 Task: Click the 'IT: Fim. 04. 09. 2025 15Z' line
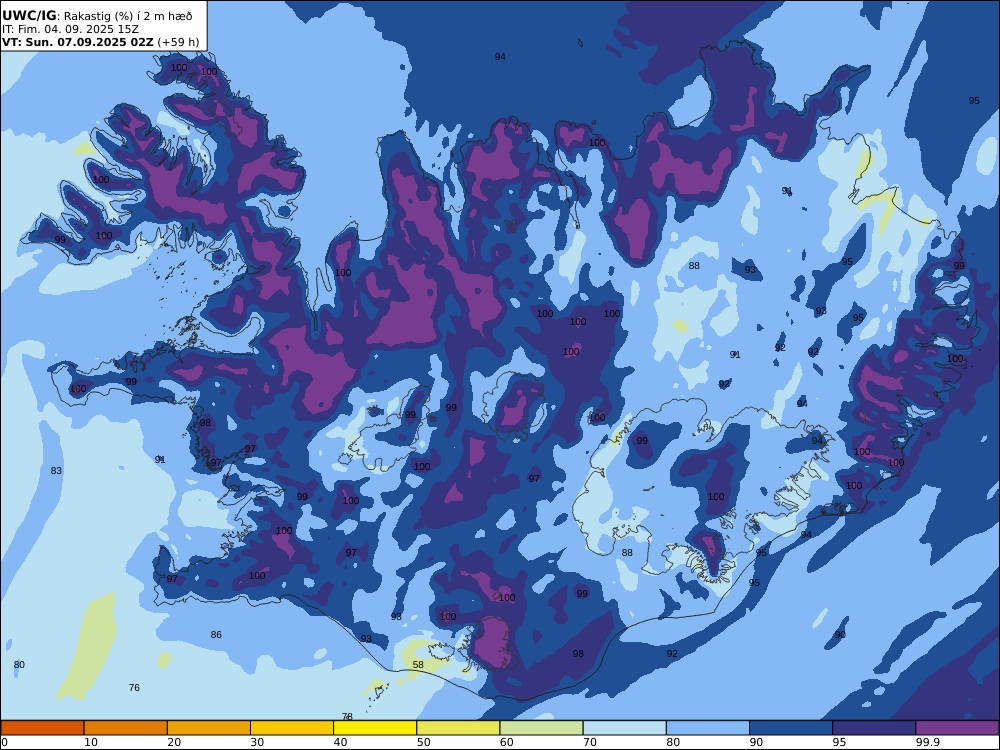70,29
